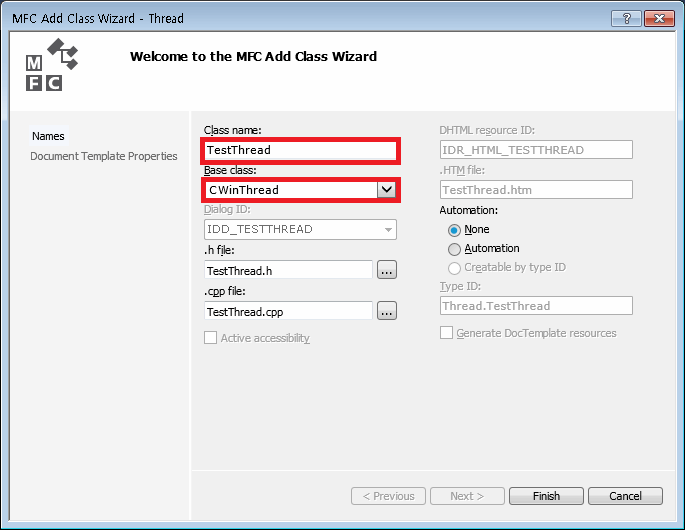Cancel the Add Class Wizard

pyautogui.click(x=626, y=496)
